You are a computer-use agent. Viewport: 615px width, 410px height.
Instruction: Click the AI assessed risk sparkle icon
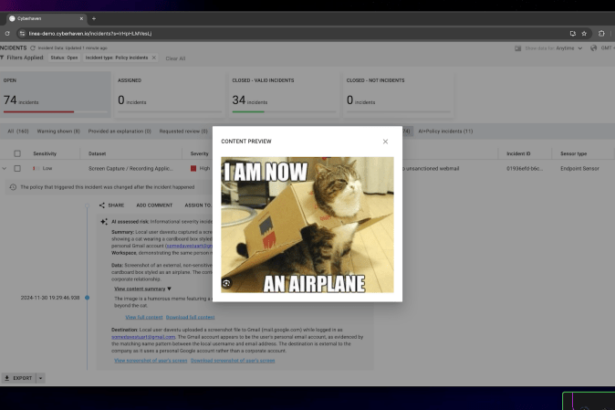[104, 222]
